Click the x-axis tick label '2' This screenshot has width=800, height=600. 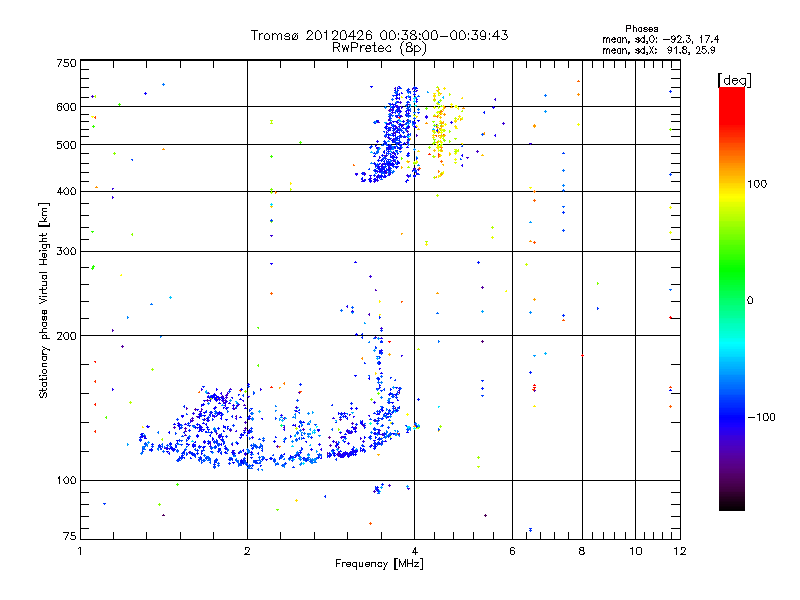[x=247, y=551]
